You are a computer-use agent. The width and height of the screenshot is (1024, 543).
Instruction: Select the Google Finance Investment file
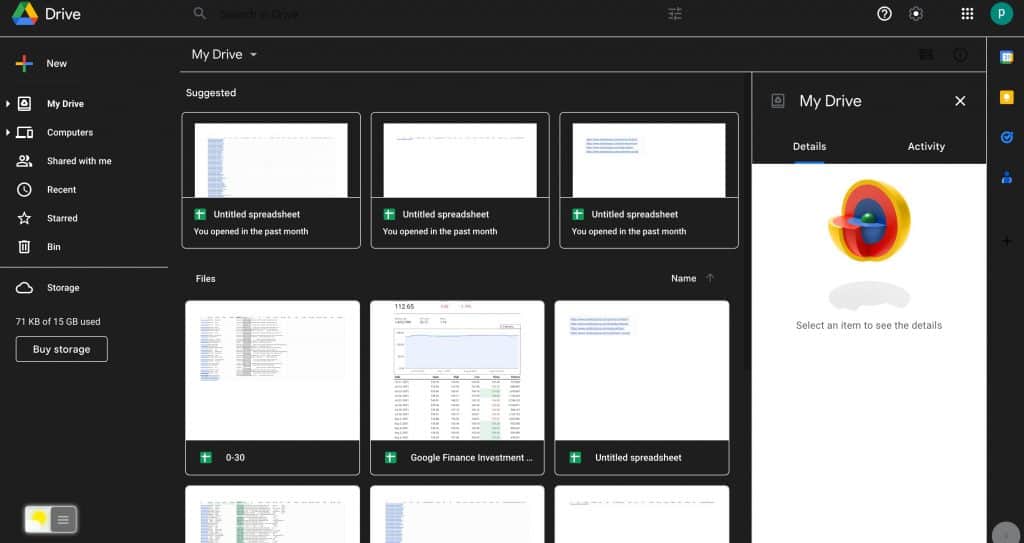457,387
